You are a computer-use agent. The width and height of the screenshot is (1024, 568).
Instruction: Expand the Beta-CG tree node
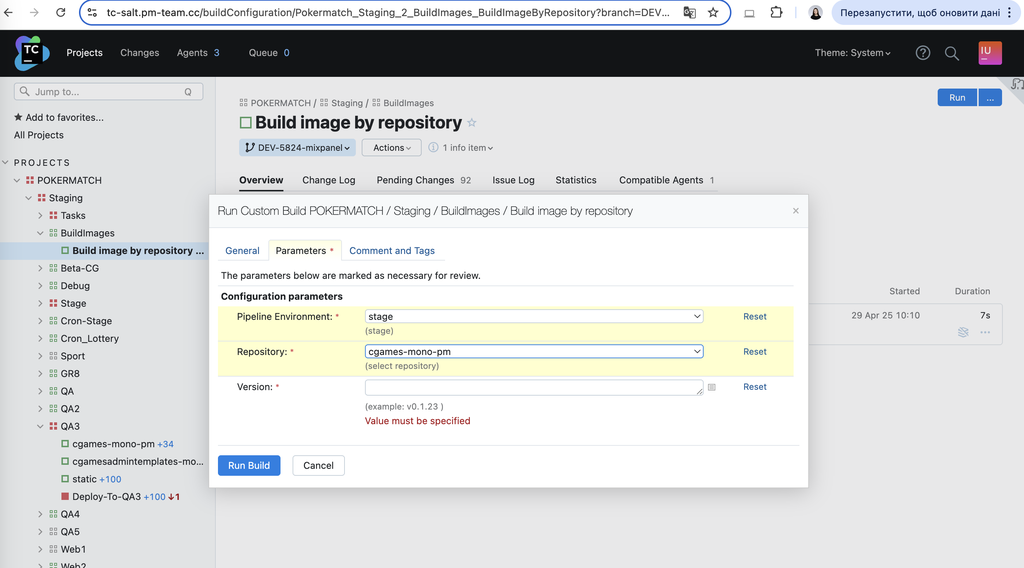(40, 268)
